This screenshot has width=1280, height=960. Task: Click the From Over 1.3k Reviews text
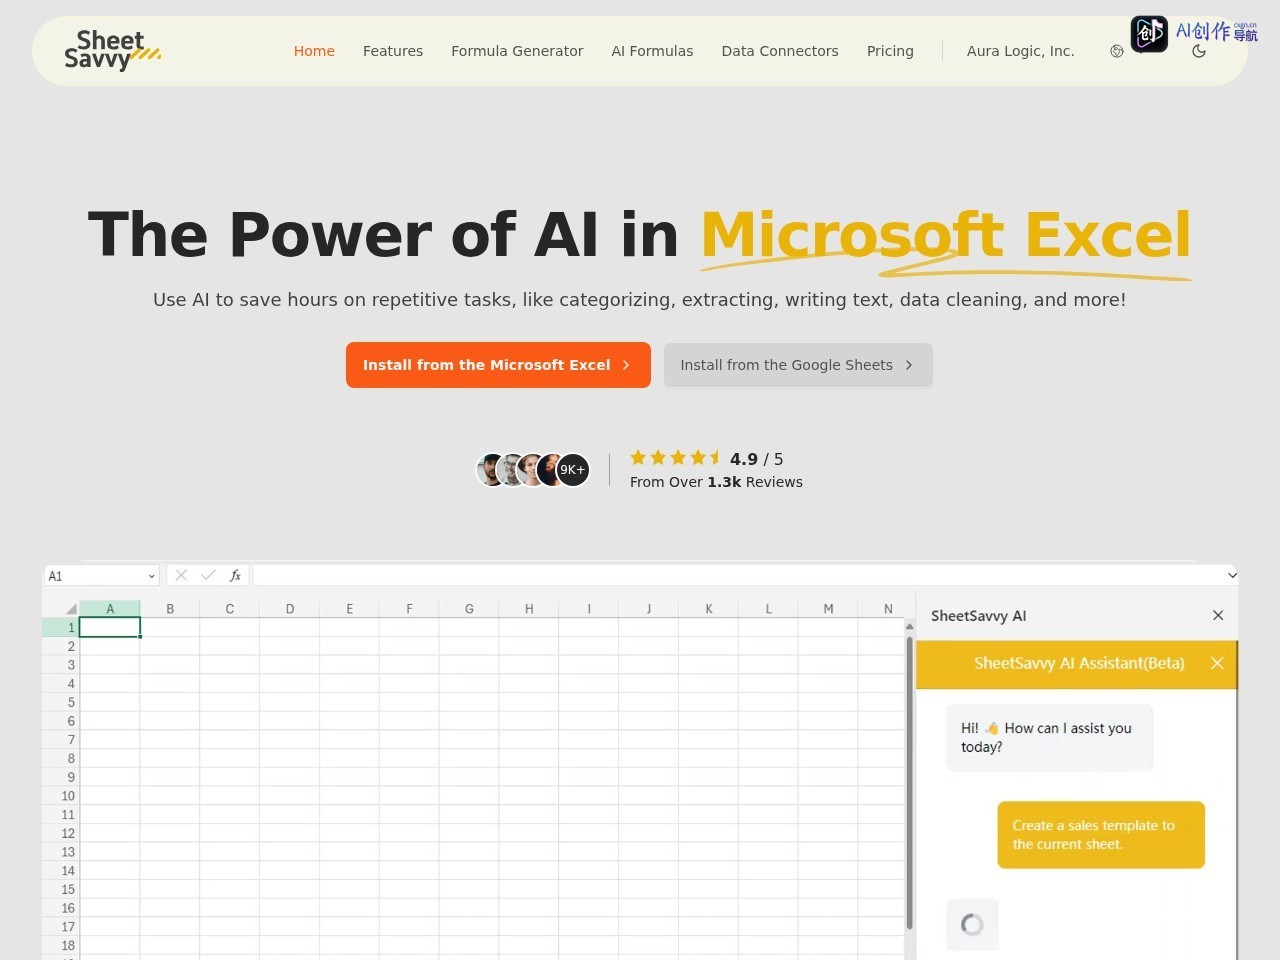(716, 482)
